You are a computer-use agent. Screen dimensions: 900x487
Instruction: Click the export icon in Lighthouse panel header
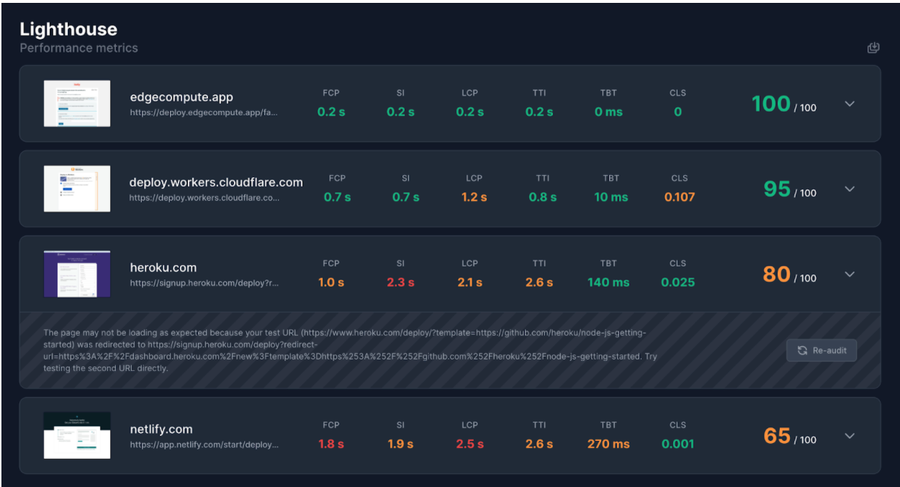(873, 48)
